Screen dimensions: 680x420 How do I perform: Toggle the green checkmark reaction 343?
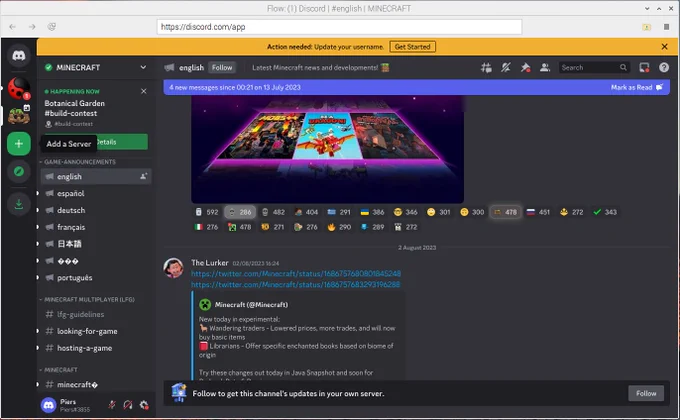(x=605, y=212)
